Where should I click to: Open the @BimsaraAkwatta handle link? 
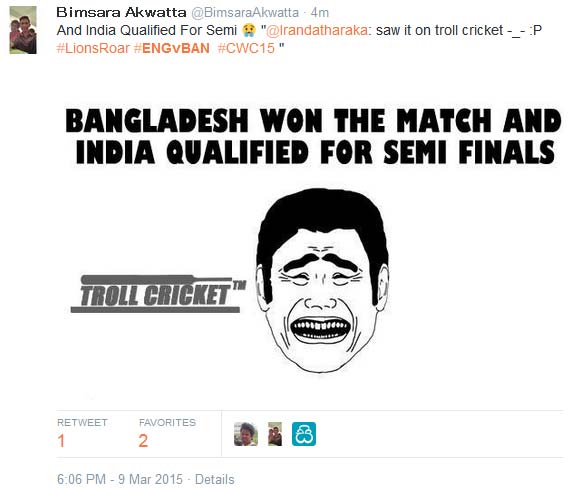(245, 13)
